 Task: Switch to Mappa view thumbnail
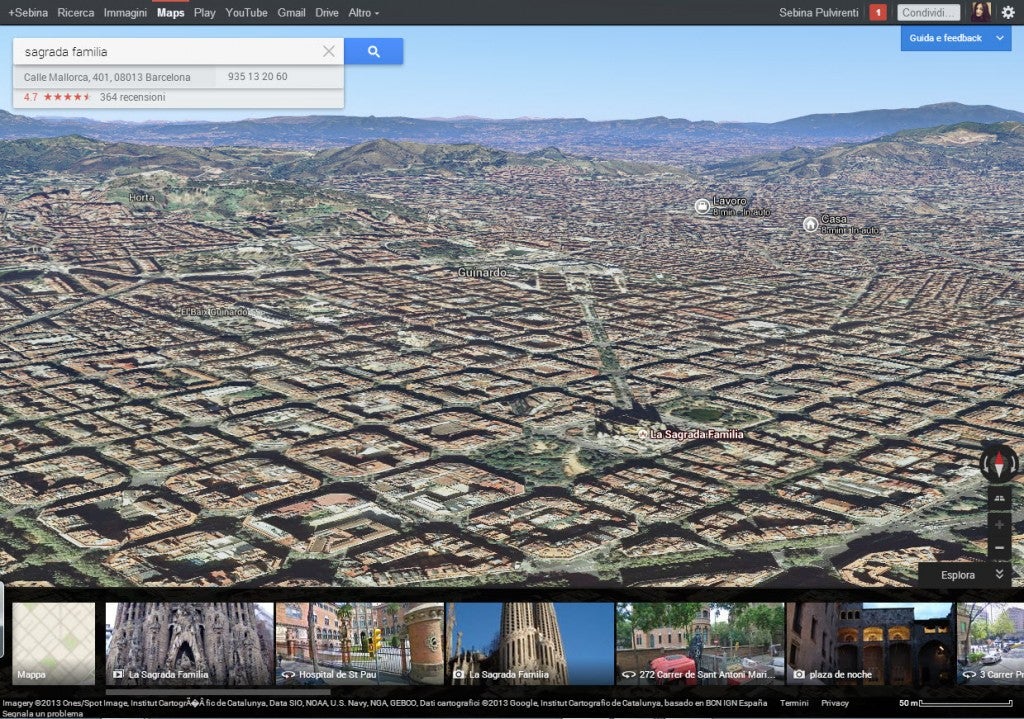click(x=54, y=643)
